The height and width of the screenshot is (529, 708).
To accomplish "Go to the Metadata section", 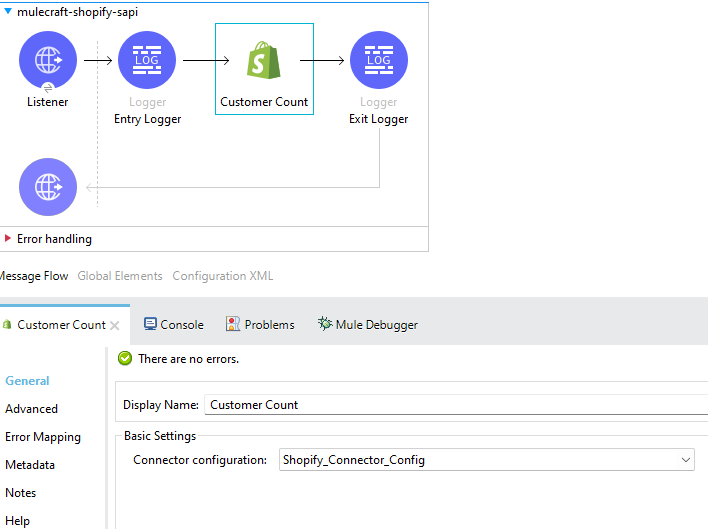I will point(30,465).
